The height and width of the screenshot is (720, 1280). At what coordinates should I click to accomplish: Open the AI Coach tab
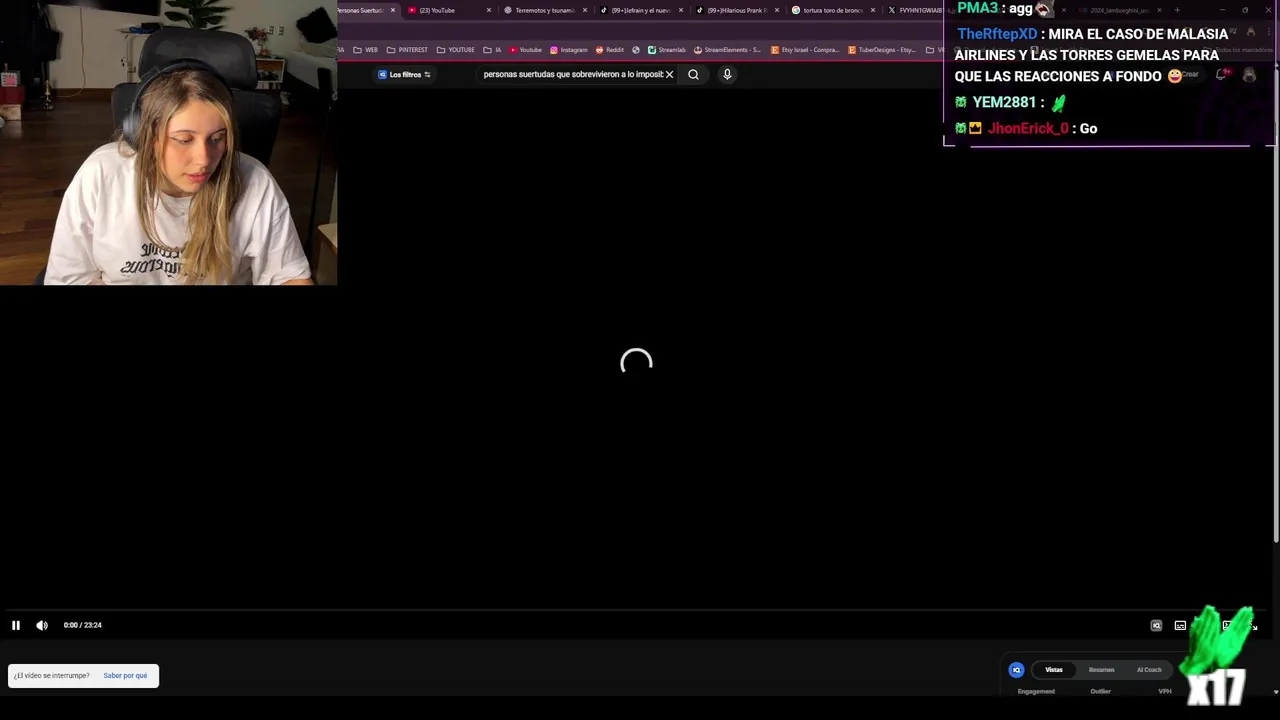[1149, 670]
